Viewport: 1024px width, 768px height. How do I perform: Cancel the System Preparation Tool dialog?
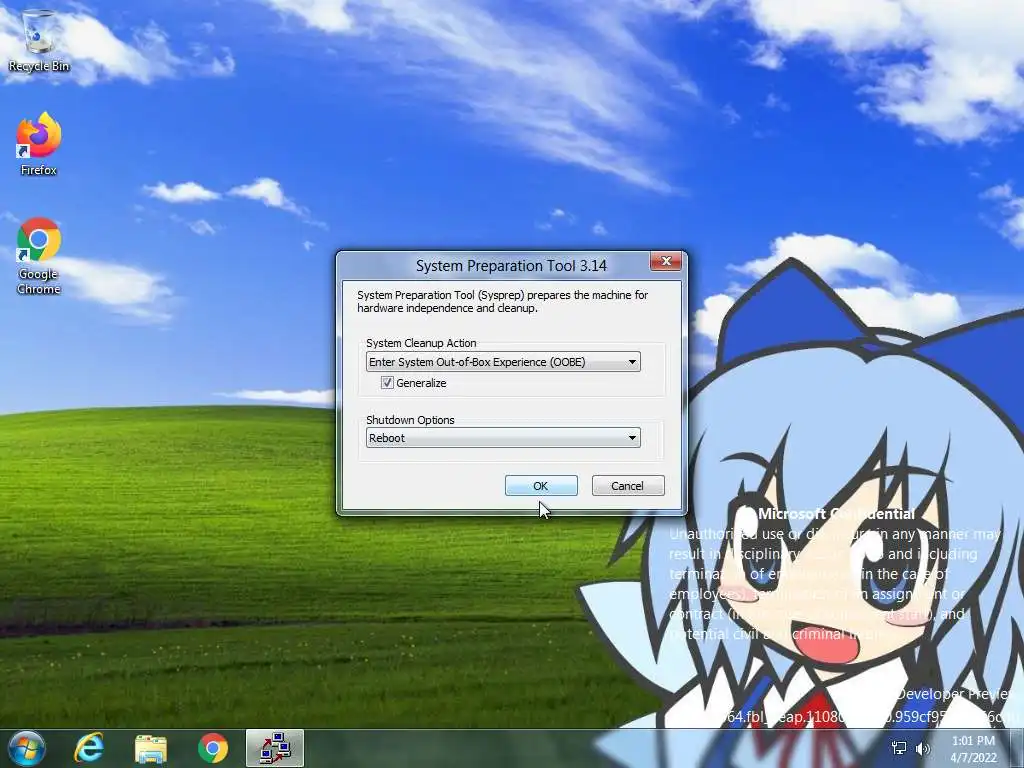pos(628,486)
